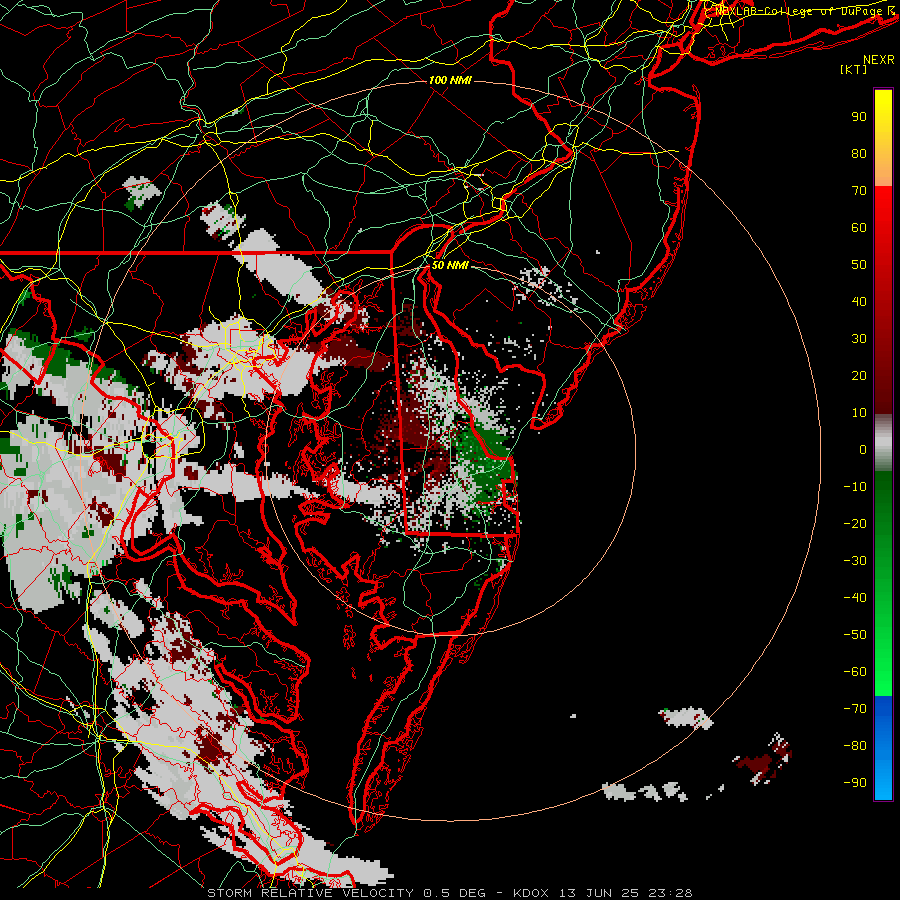Click the [KT] units label
900x900 pixels.
point(854,69)
